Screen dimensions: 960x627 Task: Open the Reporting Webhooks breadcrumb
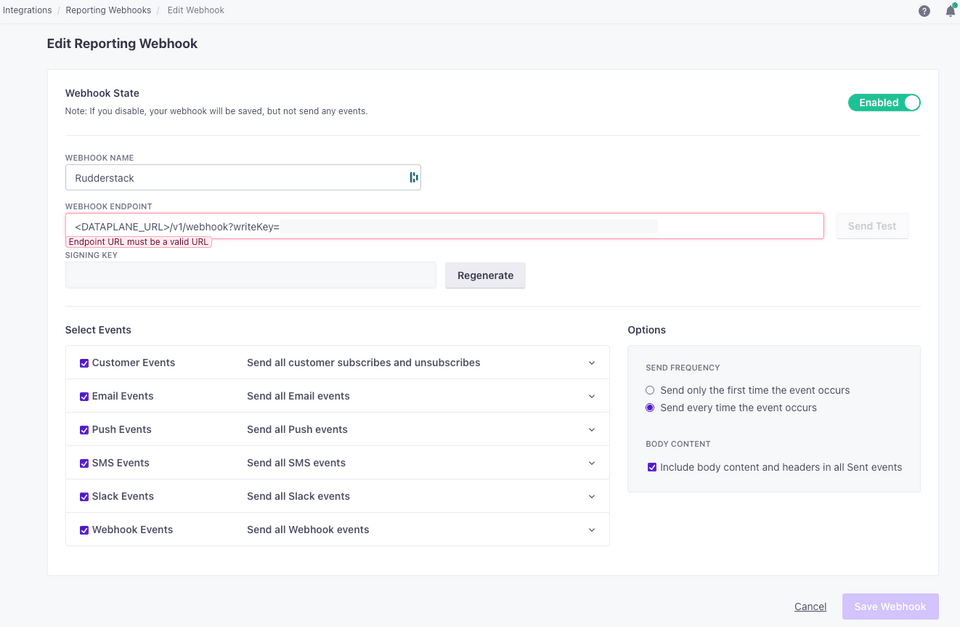click(108, 10)
